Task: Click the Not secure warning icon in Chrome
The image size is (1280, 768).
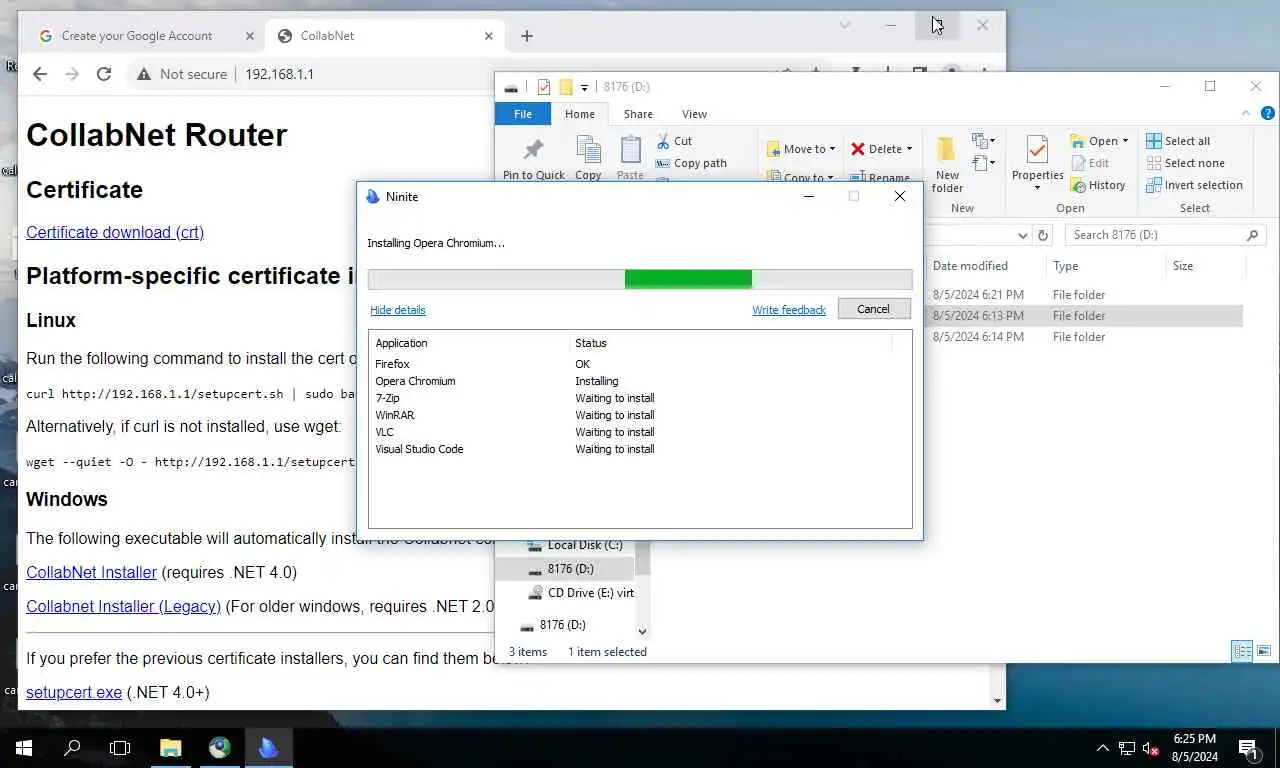Action: tap(144, 74)
